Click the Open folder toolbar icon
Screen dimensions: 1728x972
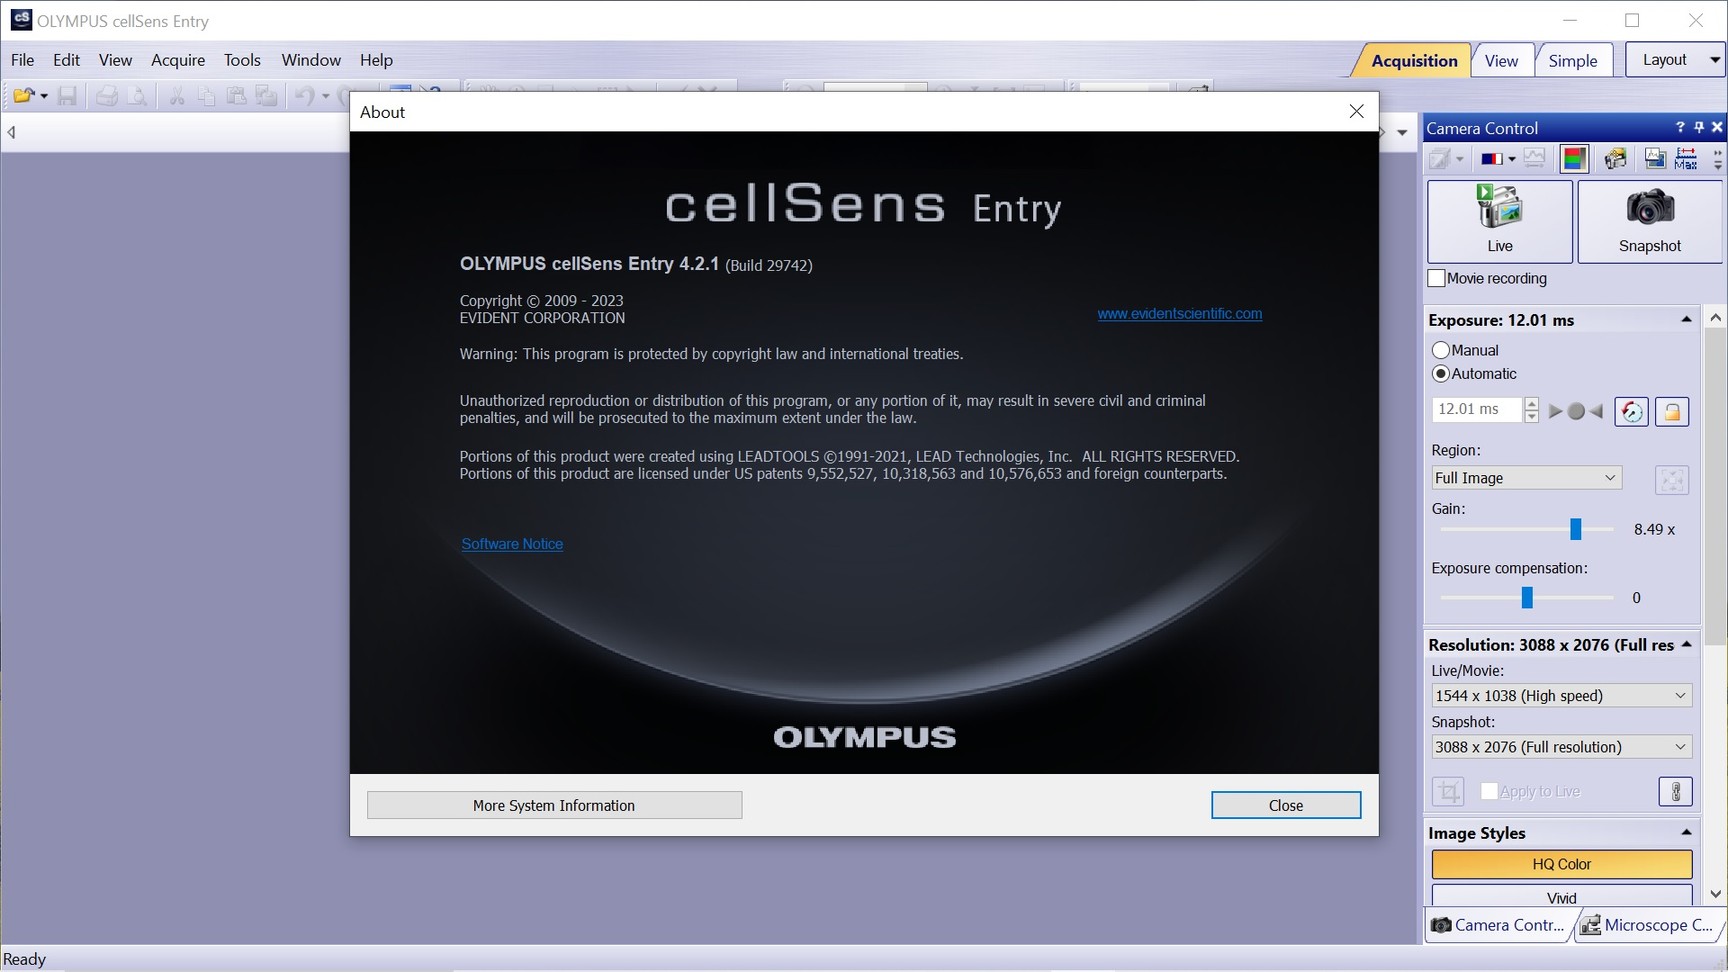click(x=22, y=96)
